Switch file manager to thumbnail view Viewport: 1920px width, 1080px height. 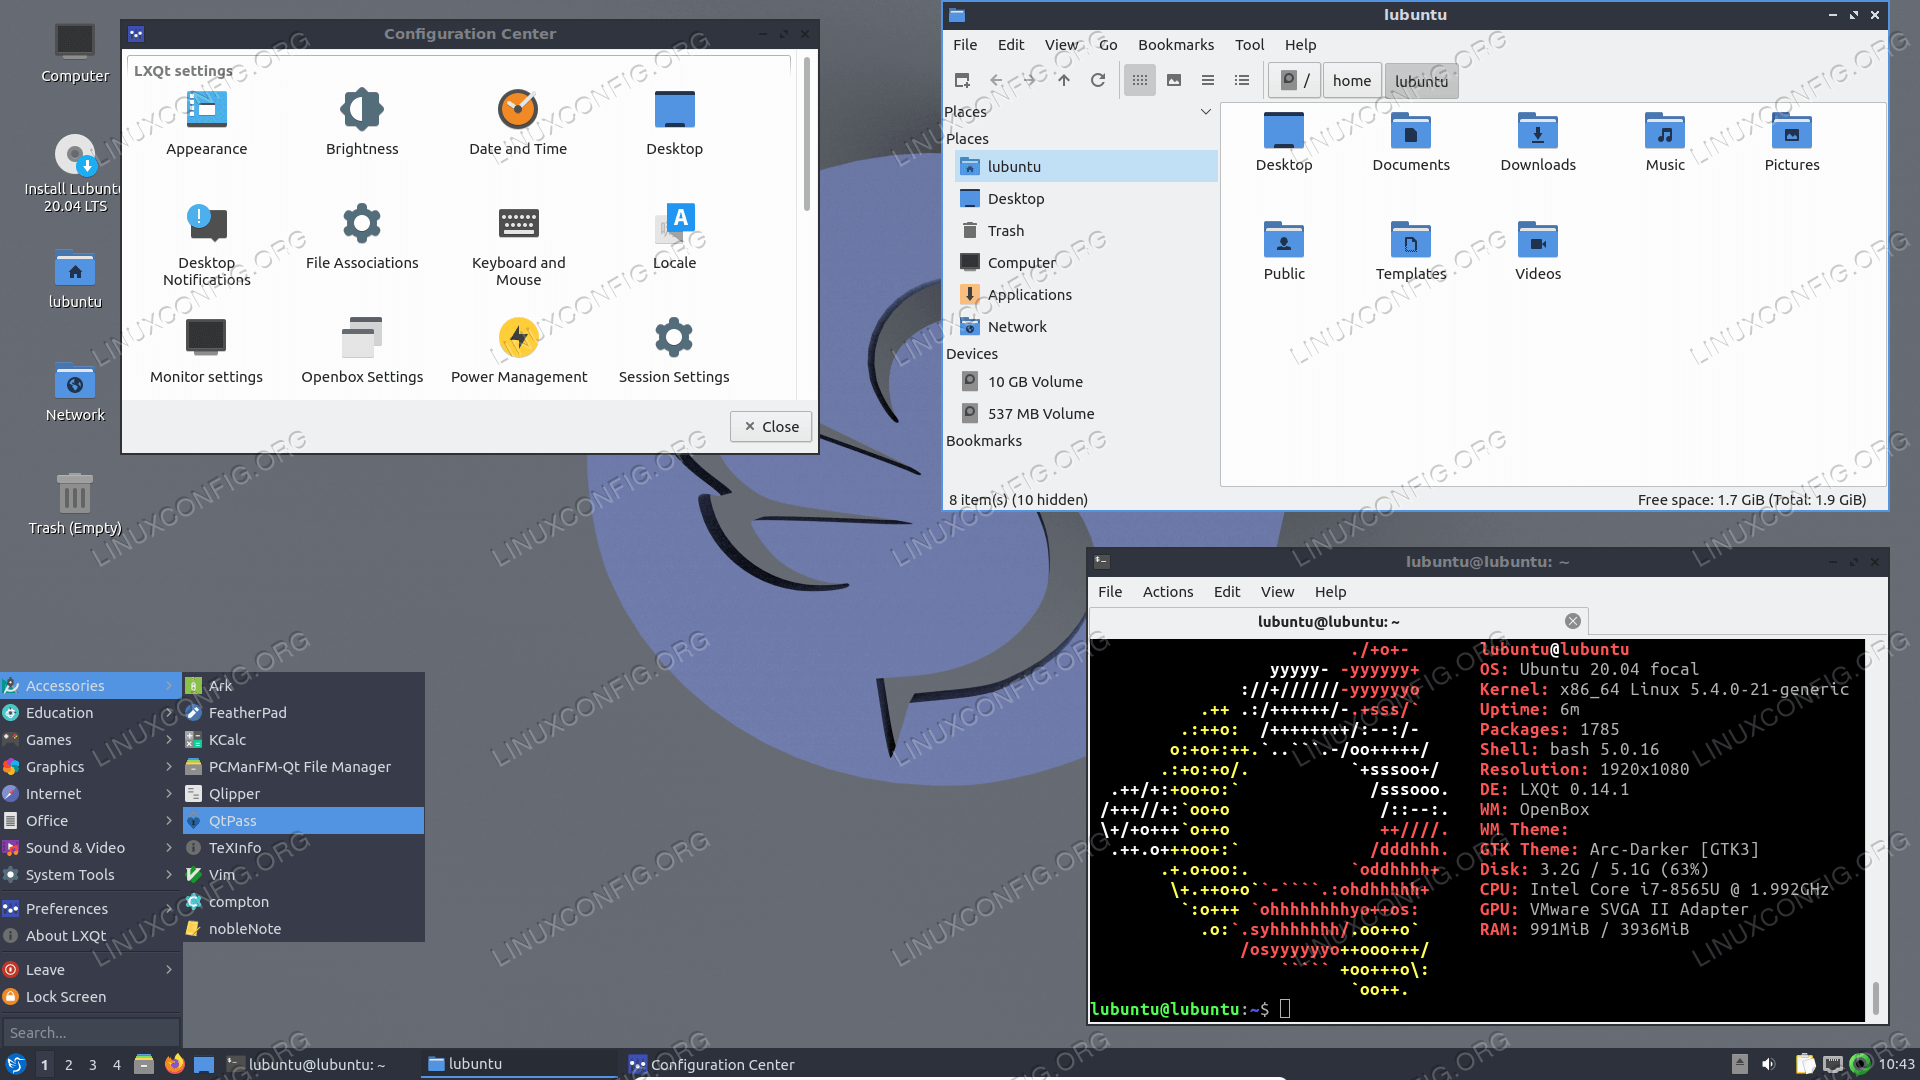[1174, 80]
